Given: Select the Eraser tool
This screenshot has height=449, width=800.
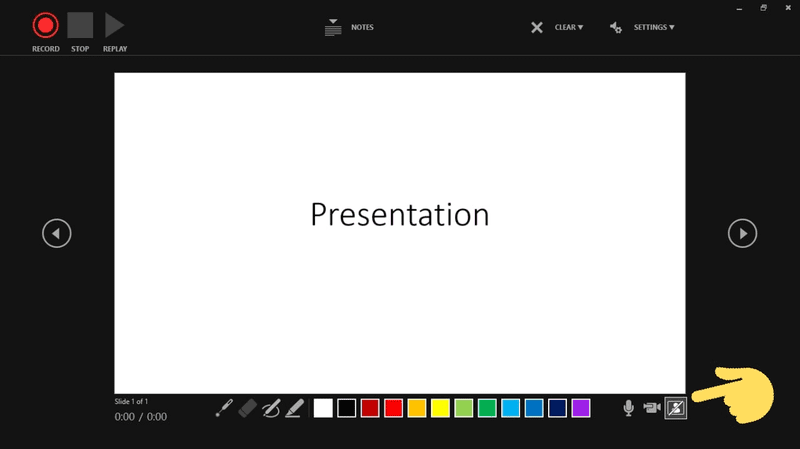Looking at the screenshot, I should [x=247, y=408].
